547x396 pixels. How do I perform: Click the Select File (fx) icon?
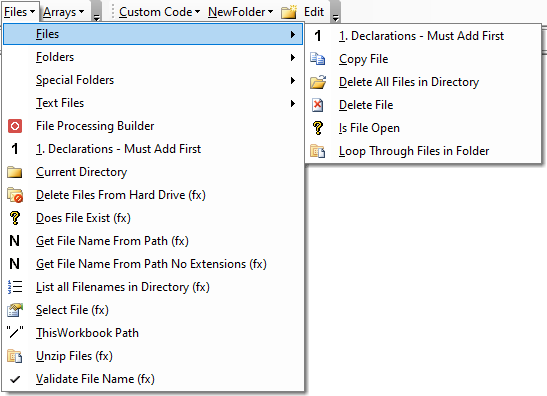coord(15,310)
